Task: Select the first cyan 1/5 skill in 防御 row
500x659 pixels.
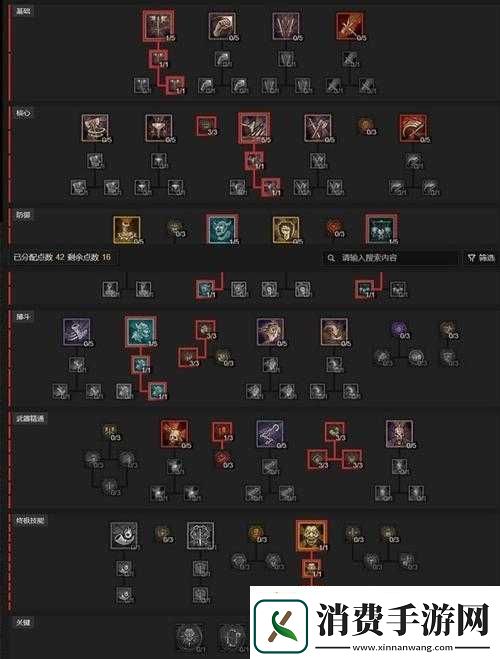Action: [222, 229]
